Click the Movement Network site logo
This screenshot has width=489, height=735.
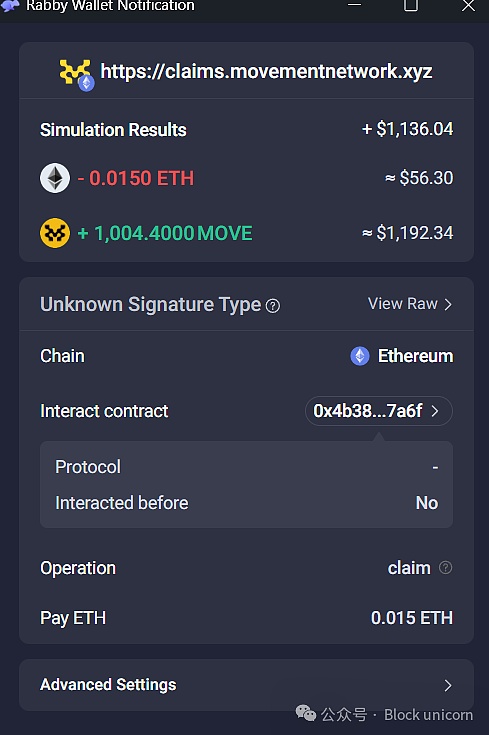[75, 73]
